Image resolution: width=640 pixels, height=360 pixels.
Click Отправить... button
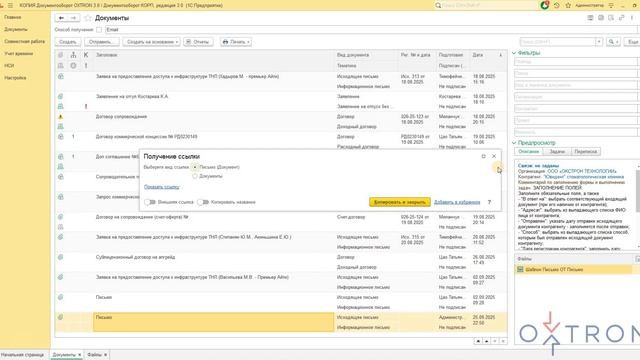coord(101,42)
